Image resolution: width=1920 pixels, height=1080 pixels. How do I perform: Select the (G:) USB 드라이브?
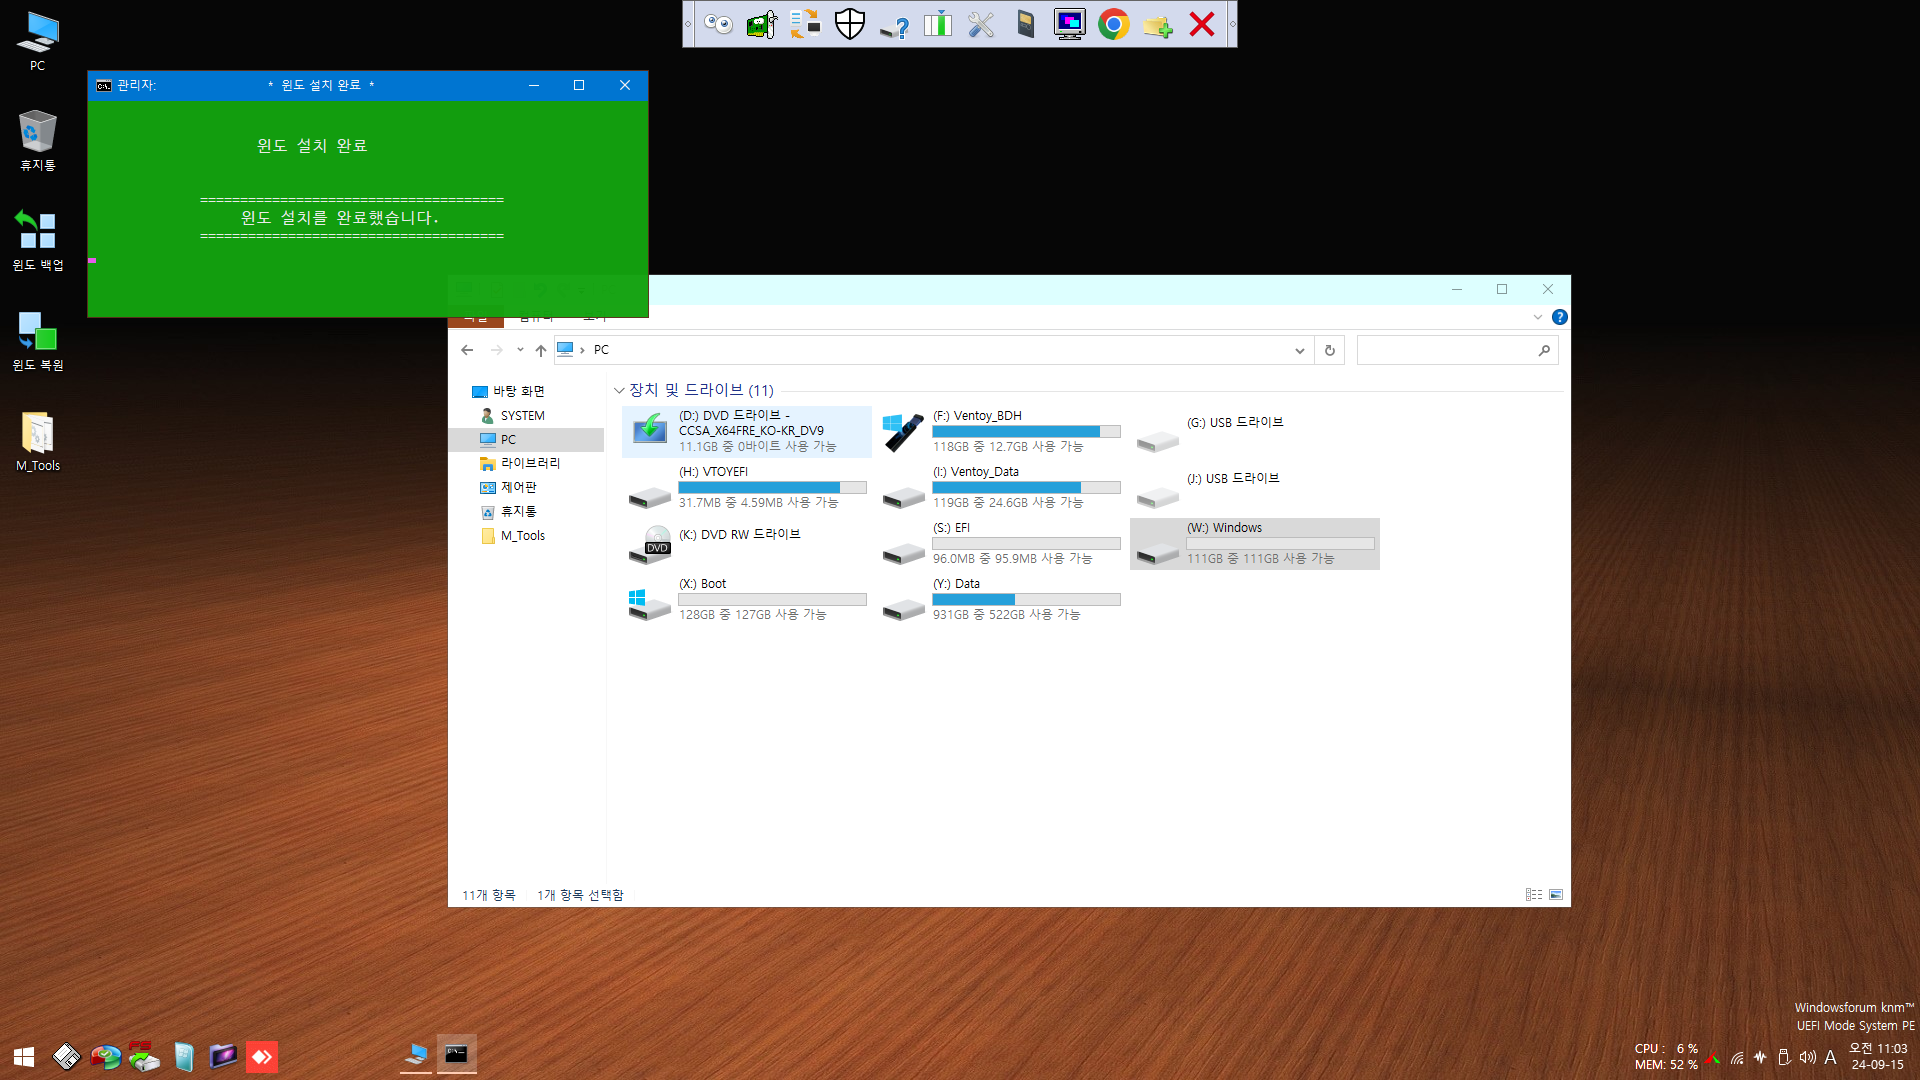(1255, 431)
